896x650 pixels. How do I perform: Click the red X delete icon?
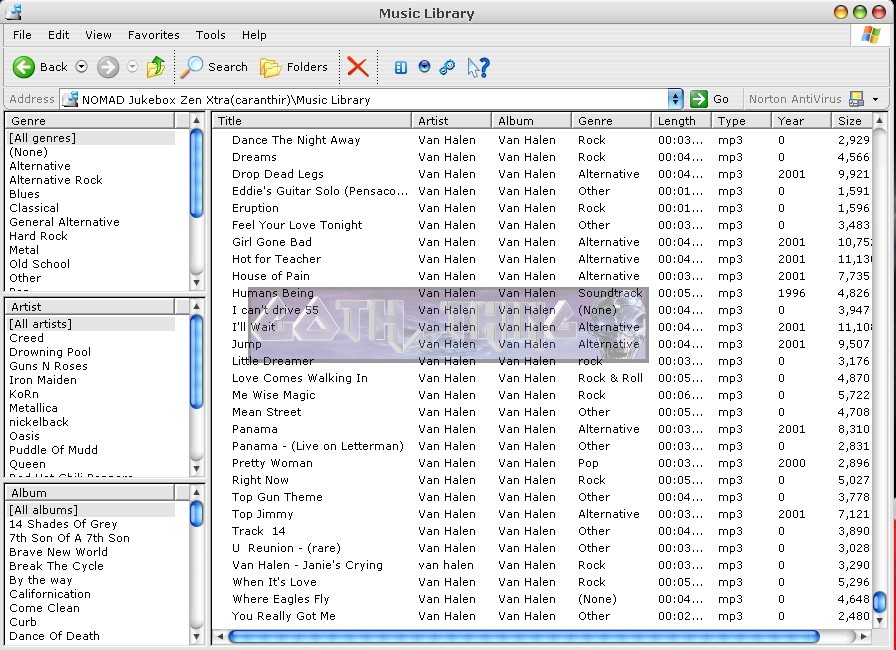(x=358, y=67)
